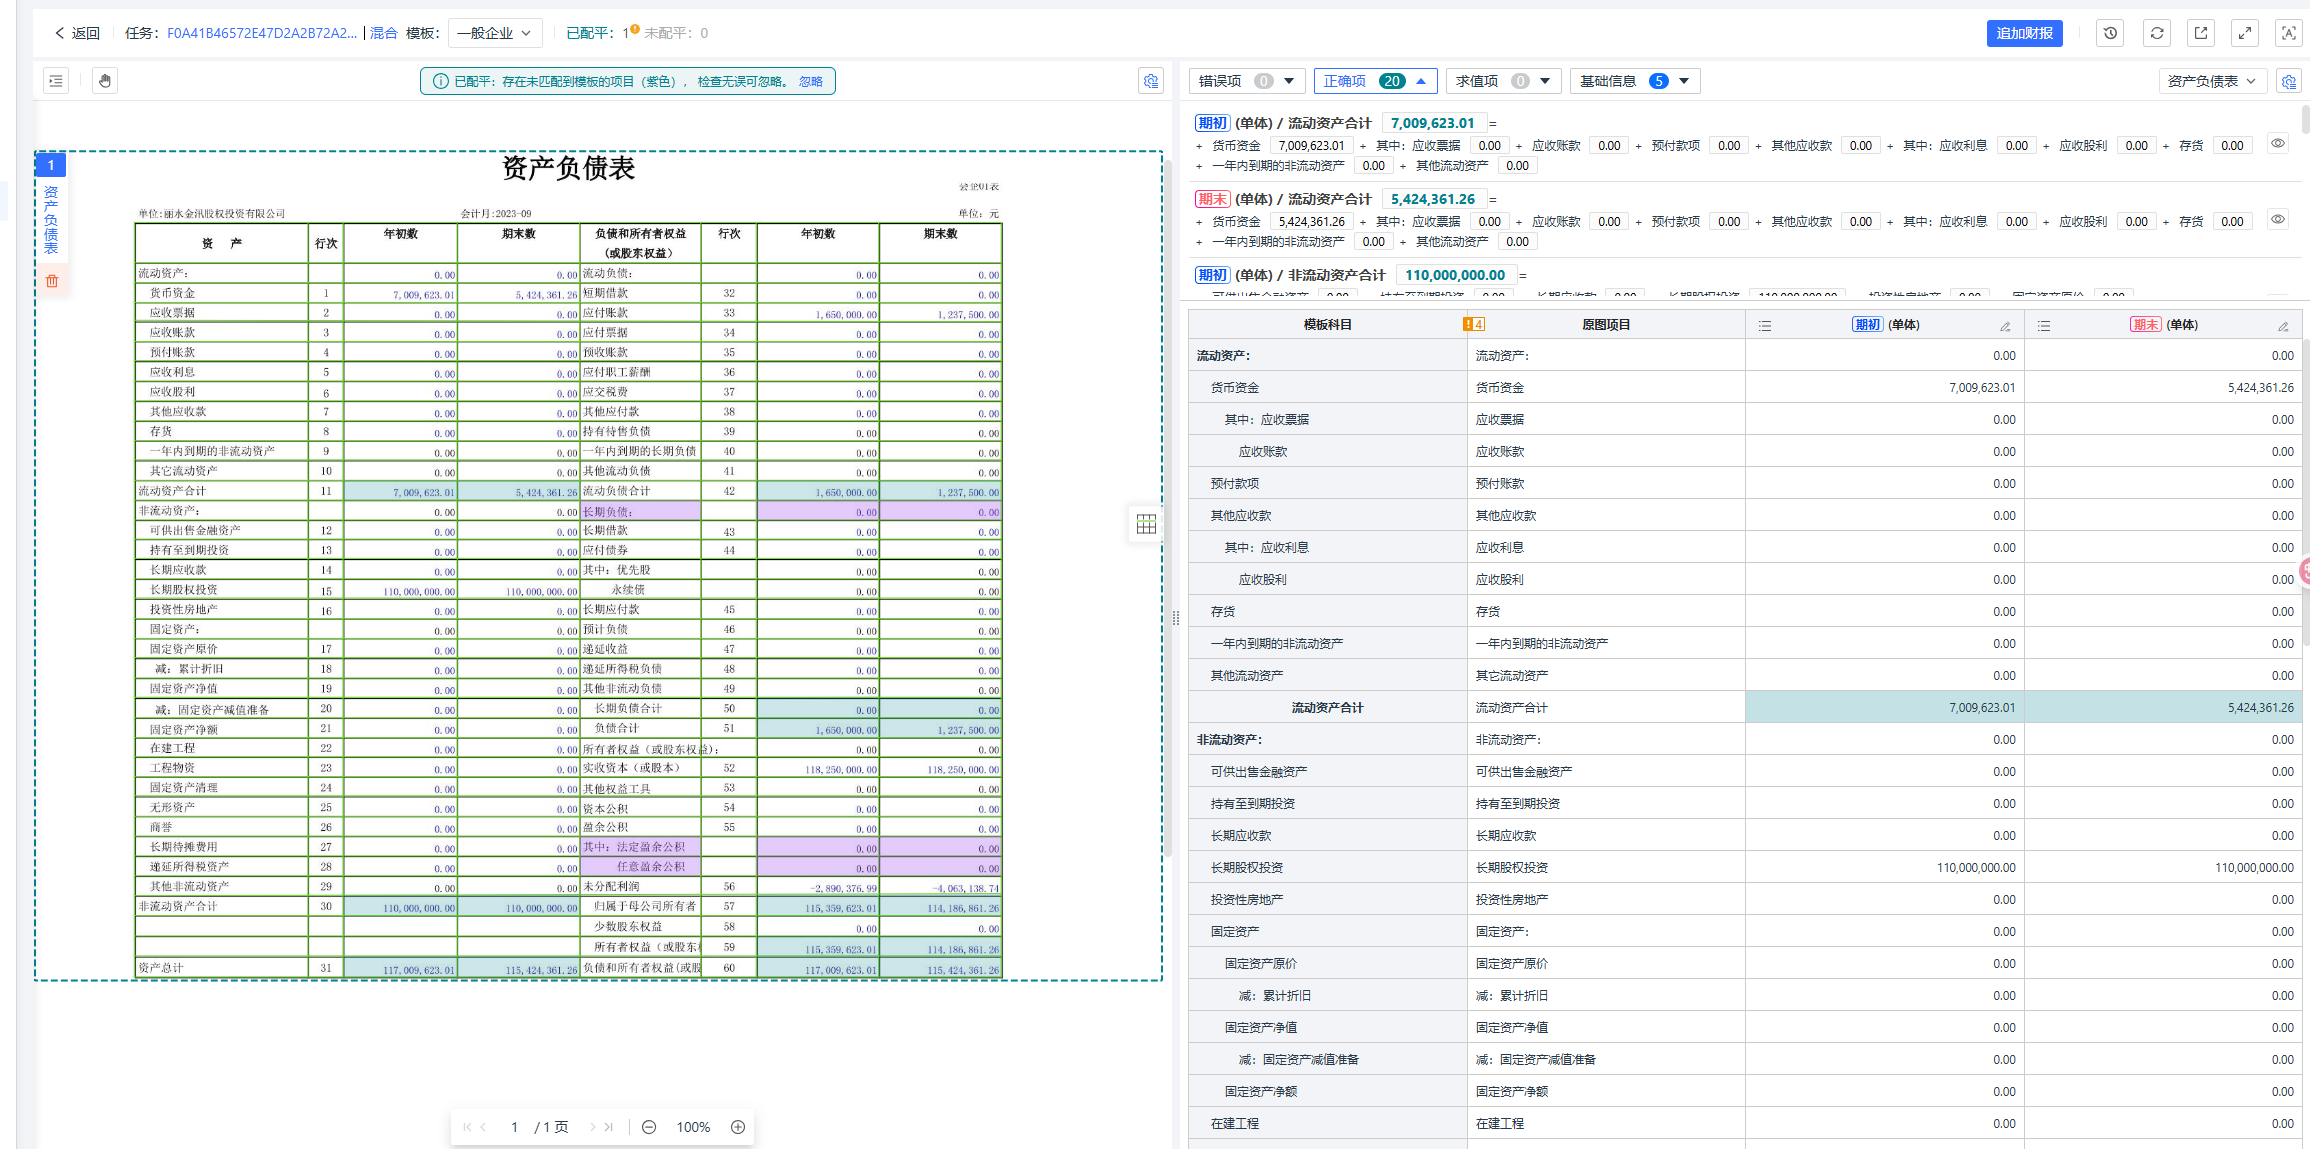Click the table grid icon beside document
Viewport: 2310px width, 1149px height.
pos(1146,524)
